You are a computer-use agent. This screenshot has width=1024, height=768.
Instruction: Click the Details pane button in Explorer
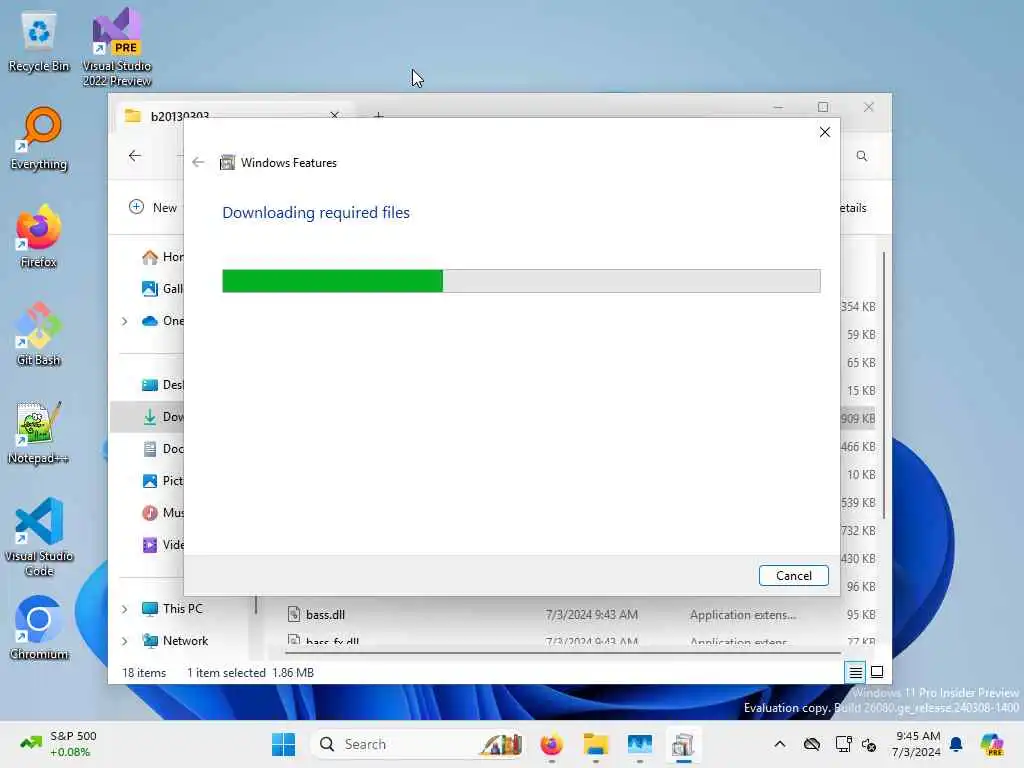pyautogui.click(x=853, y=208)
